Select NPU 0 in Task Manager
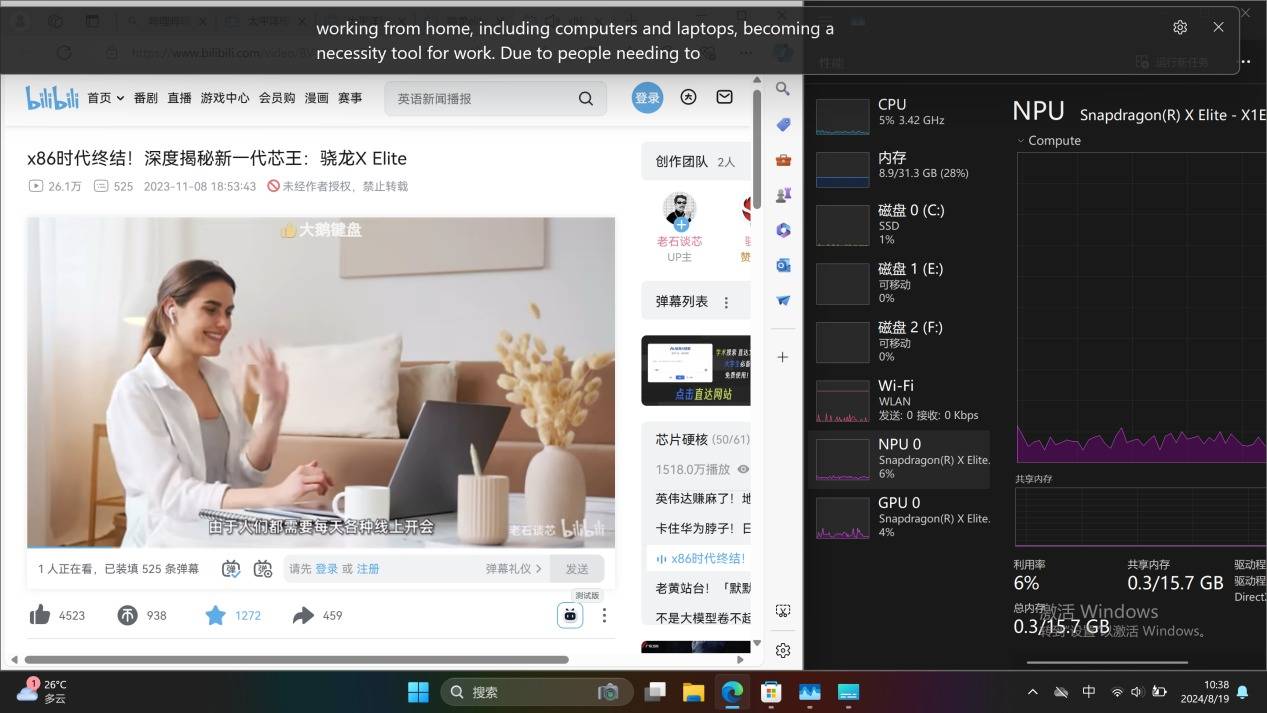1267x713 pixels. 899,459
